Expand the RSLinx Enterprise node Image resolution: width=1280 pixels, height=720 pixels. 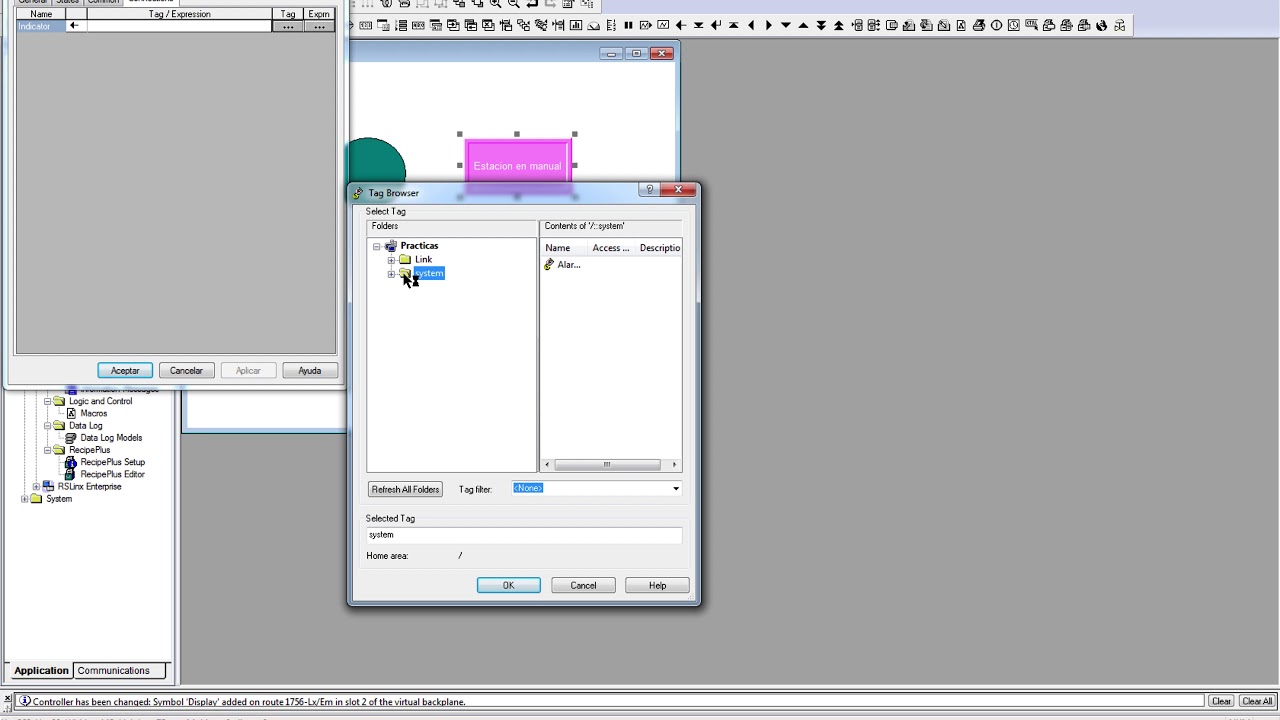point(36,487)
